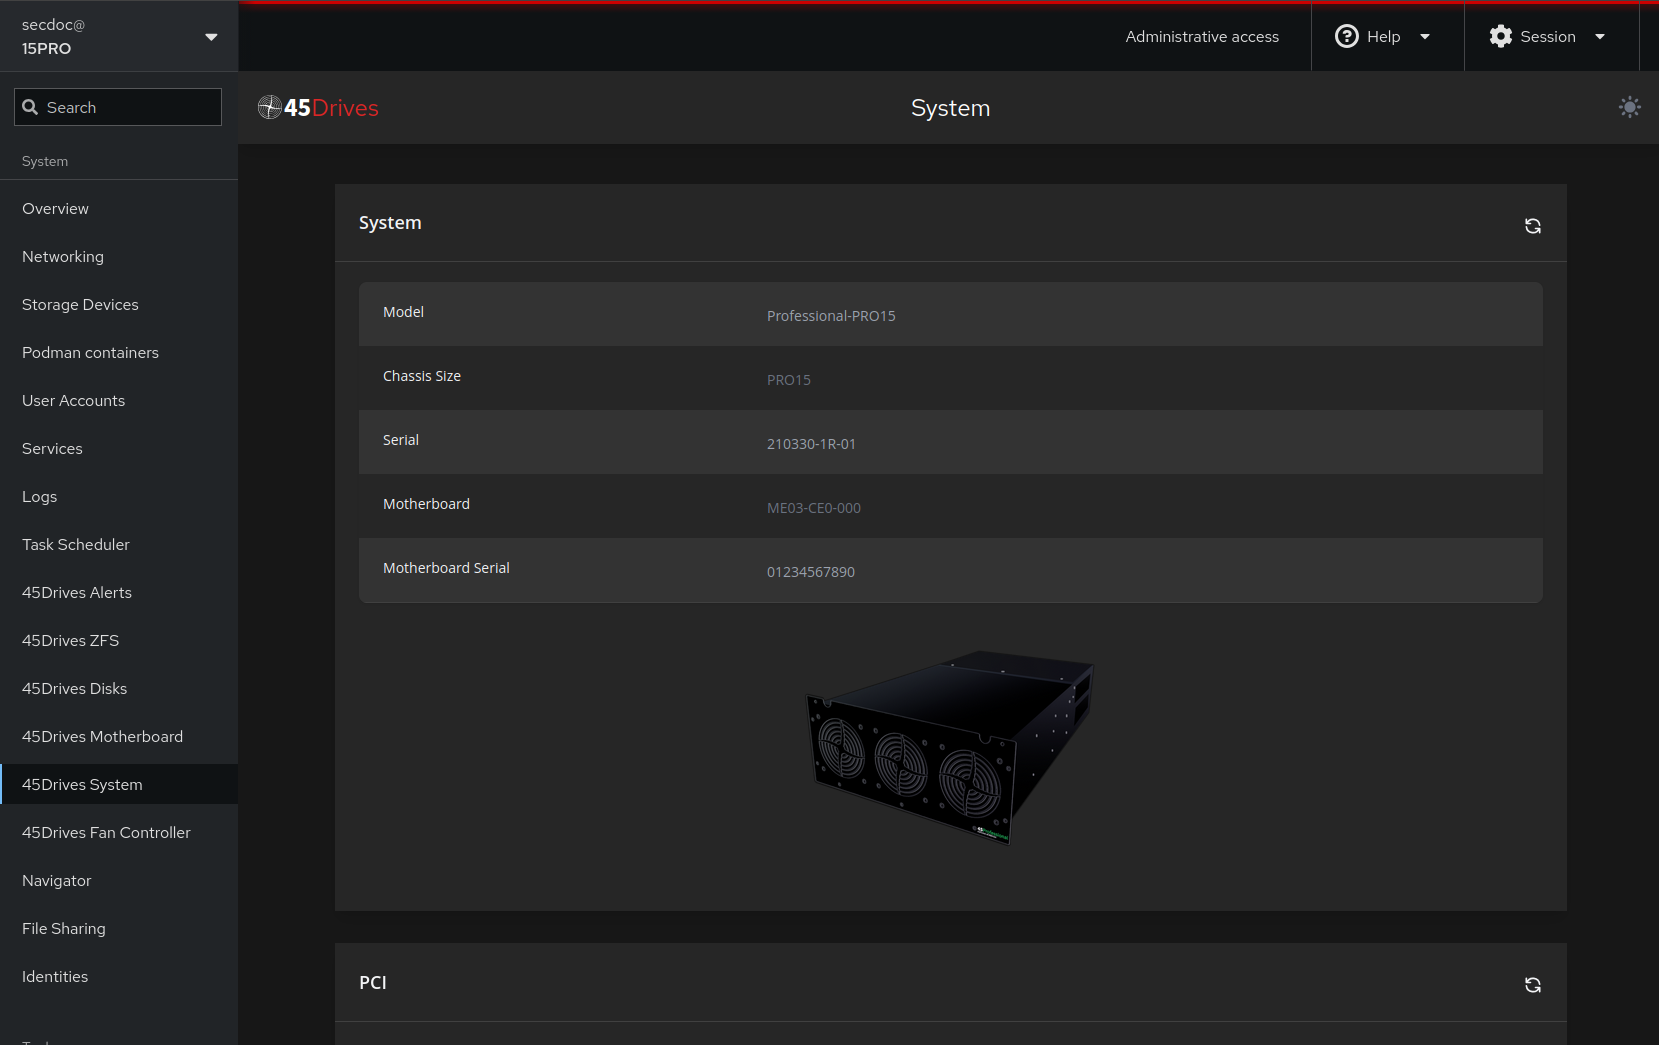
Task: Click the Help question mark icon
Action: coord(1346,36)
